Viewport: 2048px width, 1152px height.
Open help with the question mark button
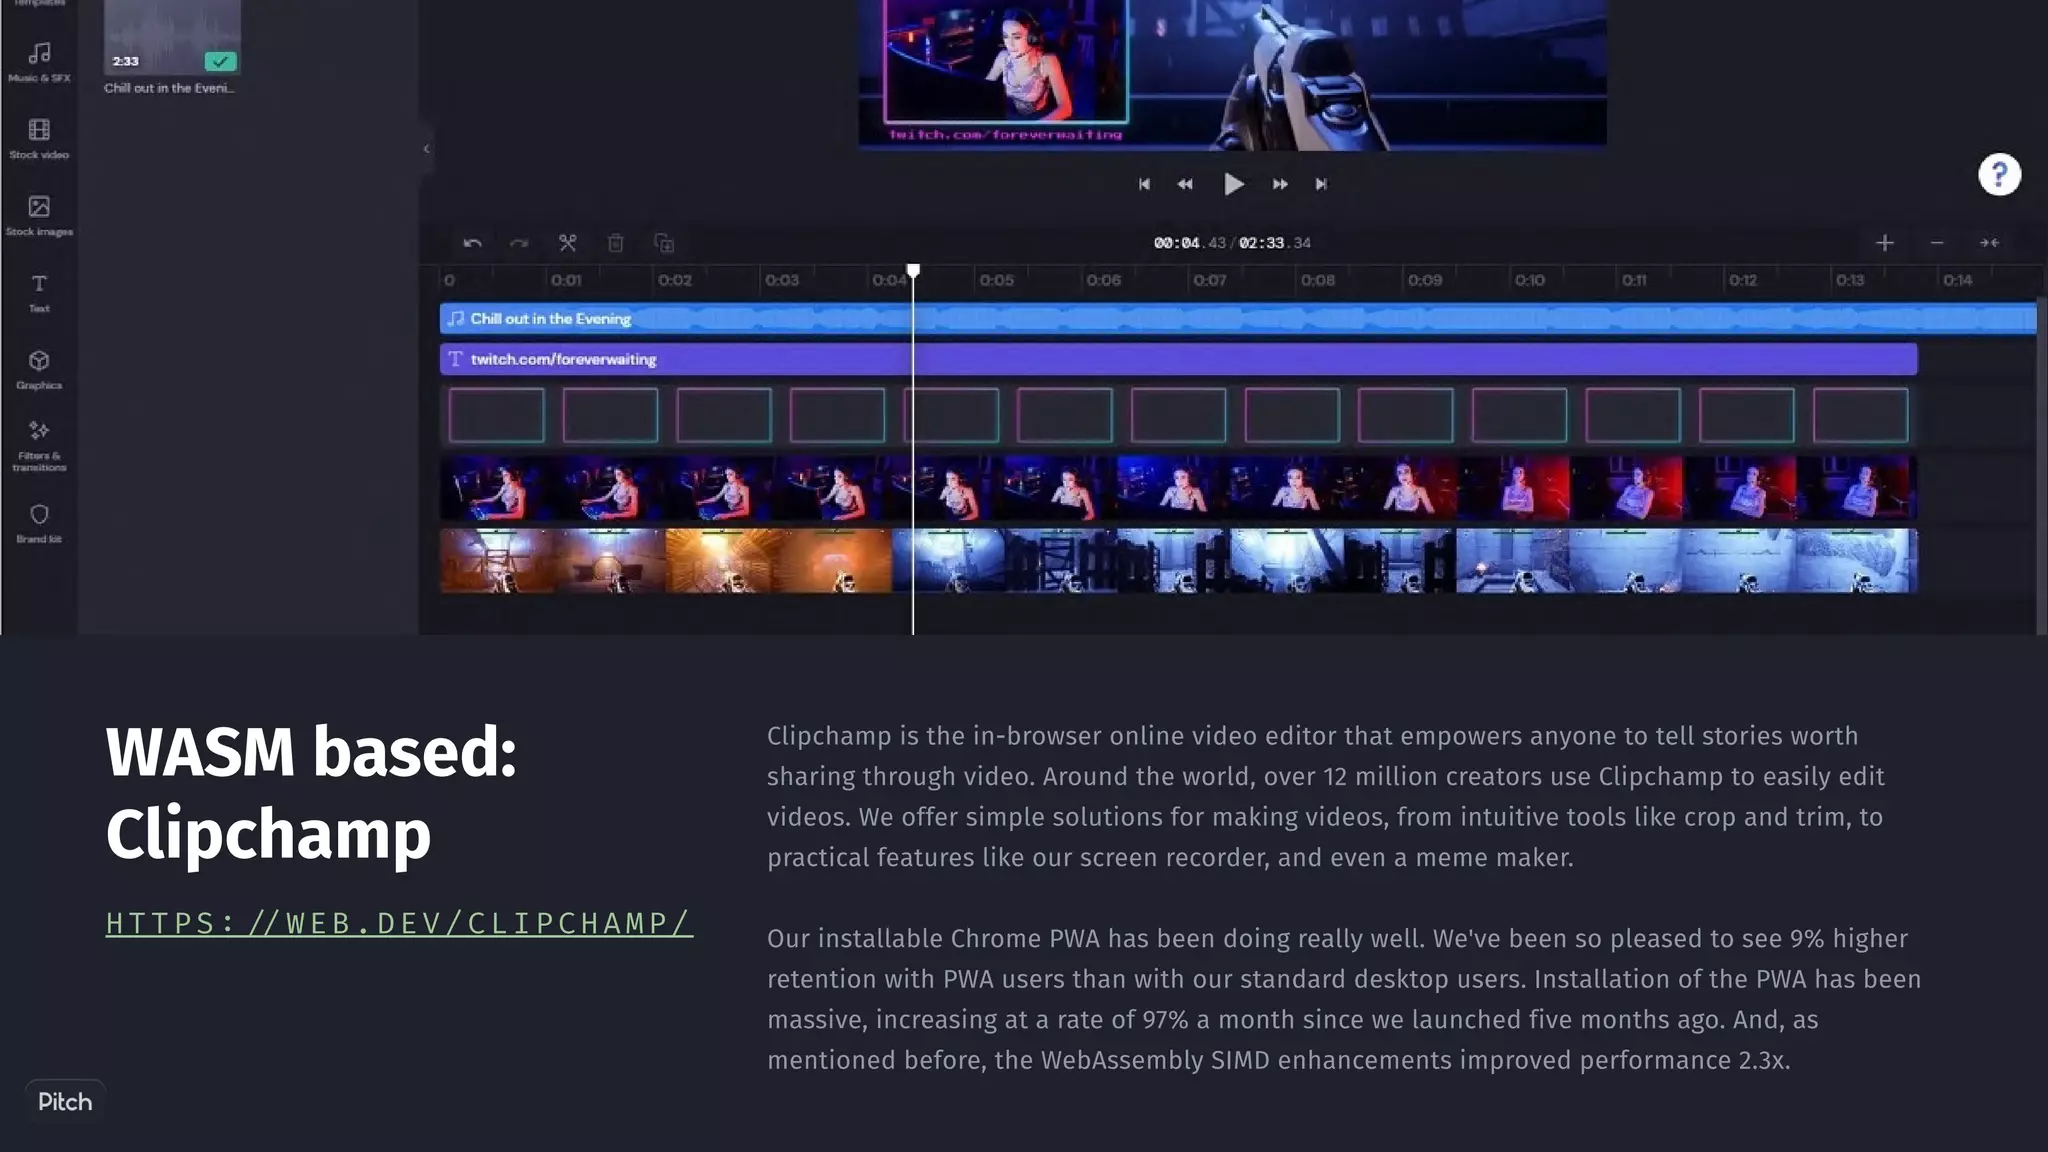[x=2000, y=175]
